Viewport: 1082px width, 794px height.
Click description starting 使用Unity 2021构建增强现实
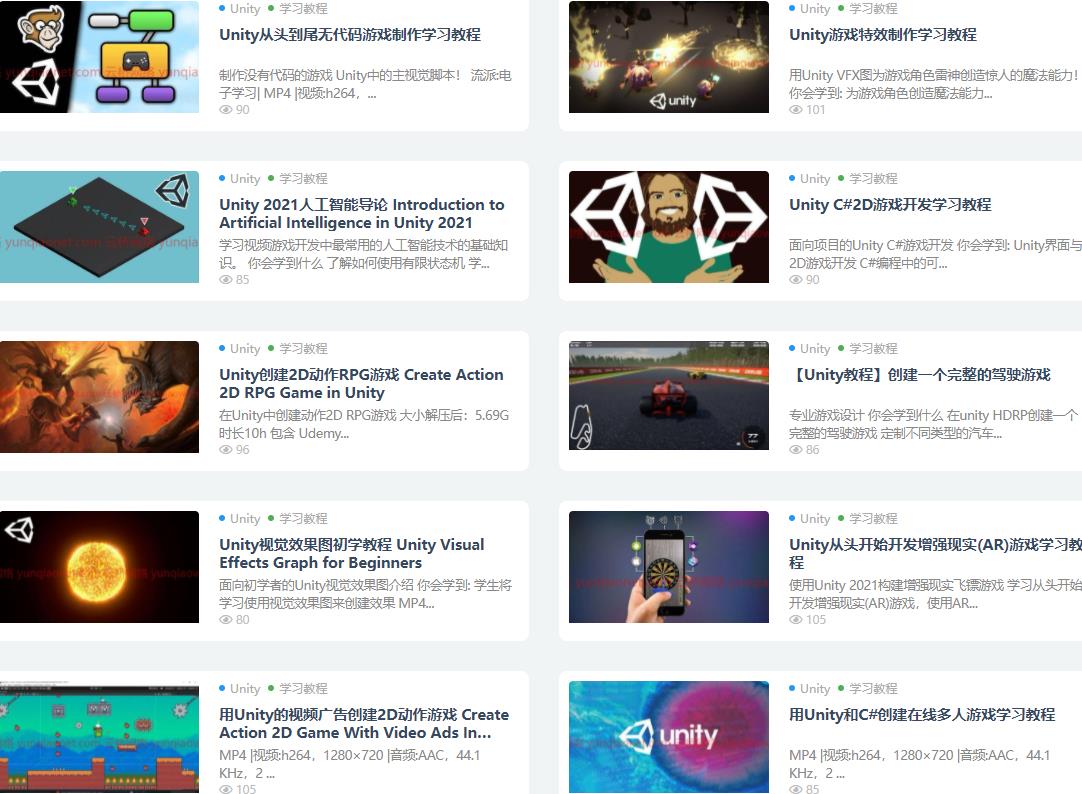coord(935,594)
